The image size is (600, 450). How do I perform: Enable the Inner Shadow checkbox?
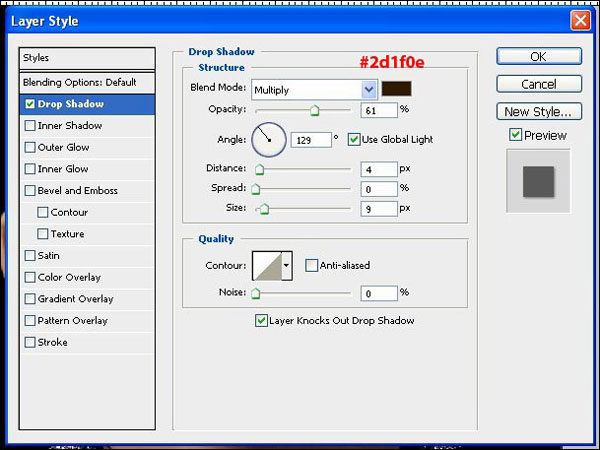pyautogui.click(x=30, y=126)
